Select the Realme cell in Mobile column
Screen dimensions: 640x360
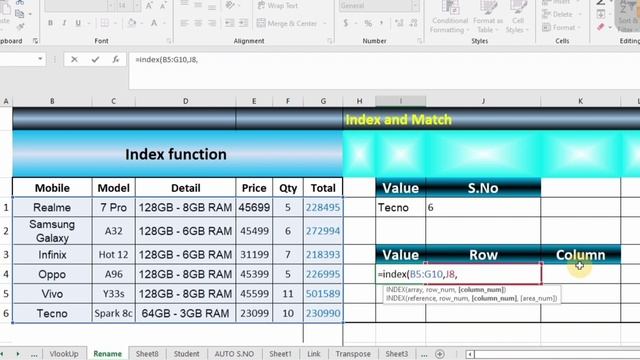(x=52, y=207)
